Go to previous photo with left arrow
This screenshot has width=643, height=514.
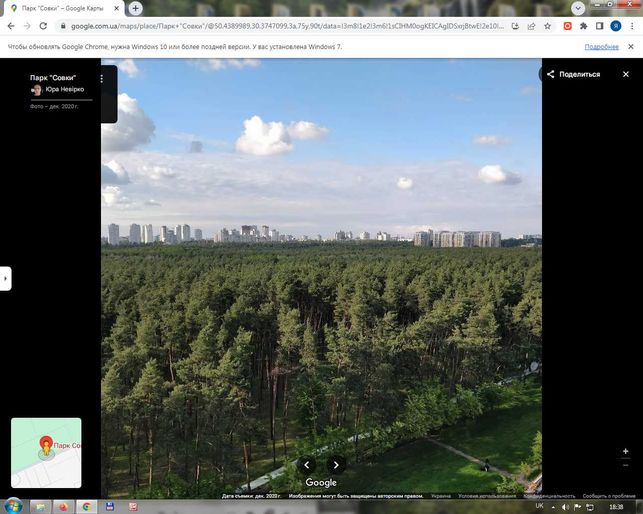307,465
